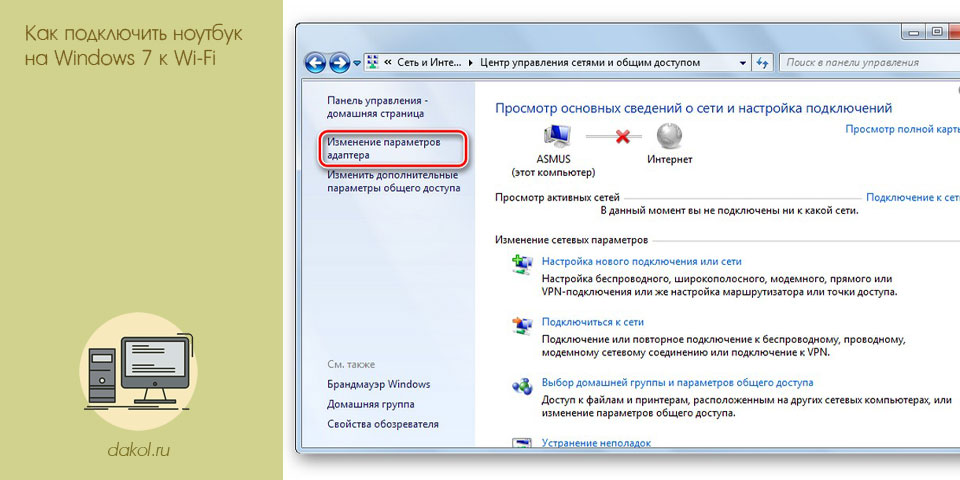Open 'Домашняя группа' sidebar link
Screen dimensions: 960x480
click(370, 404)
